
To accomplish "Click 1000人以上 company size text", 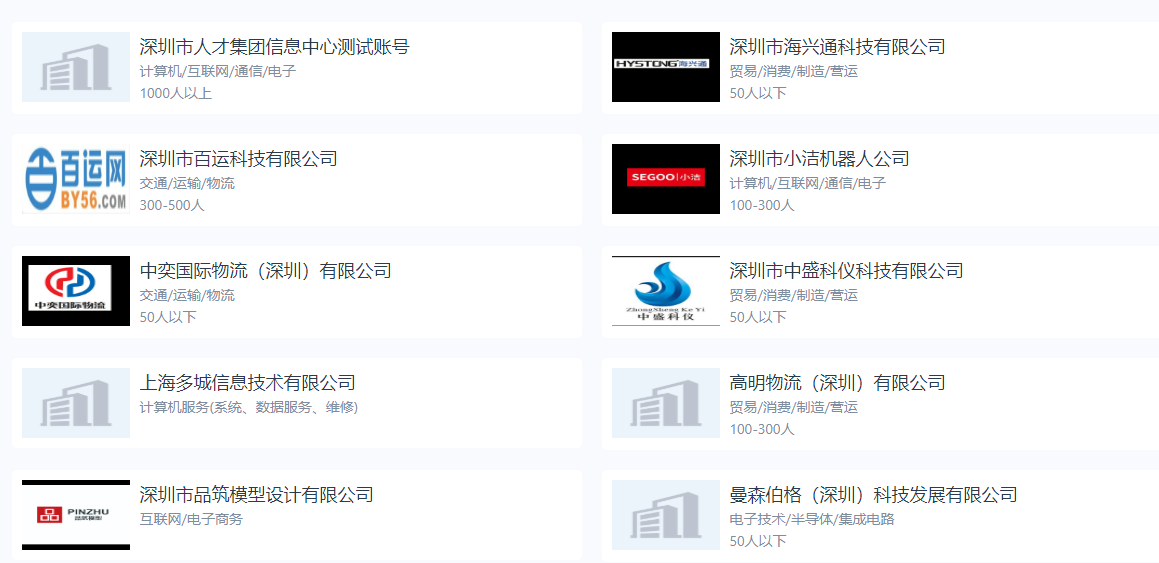I will point(176,94).
